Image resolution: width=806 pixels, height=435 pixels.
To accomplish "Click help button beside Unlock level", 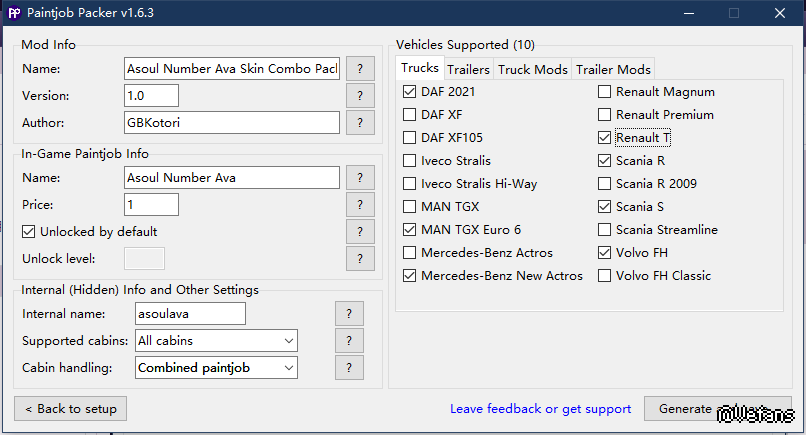I will point(360,259).
